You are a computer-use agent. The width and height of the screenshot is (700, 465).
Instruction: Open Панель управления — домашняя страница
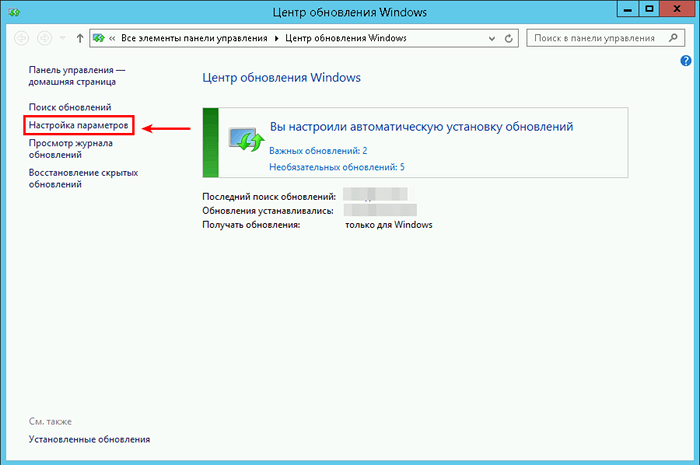[x=77, y=76]
